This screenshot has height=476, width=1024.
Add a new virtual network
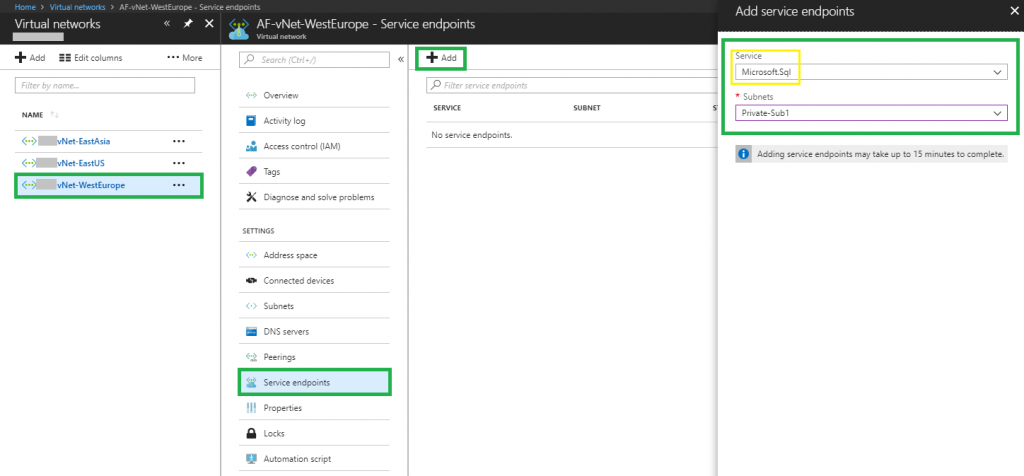[x=30, y=57]
